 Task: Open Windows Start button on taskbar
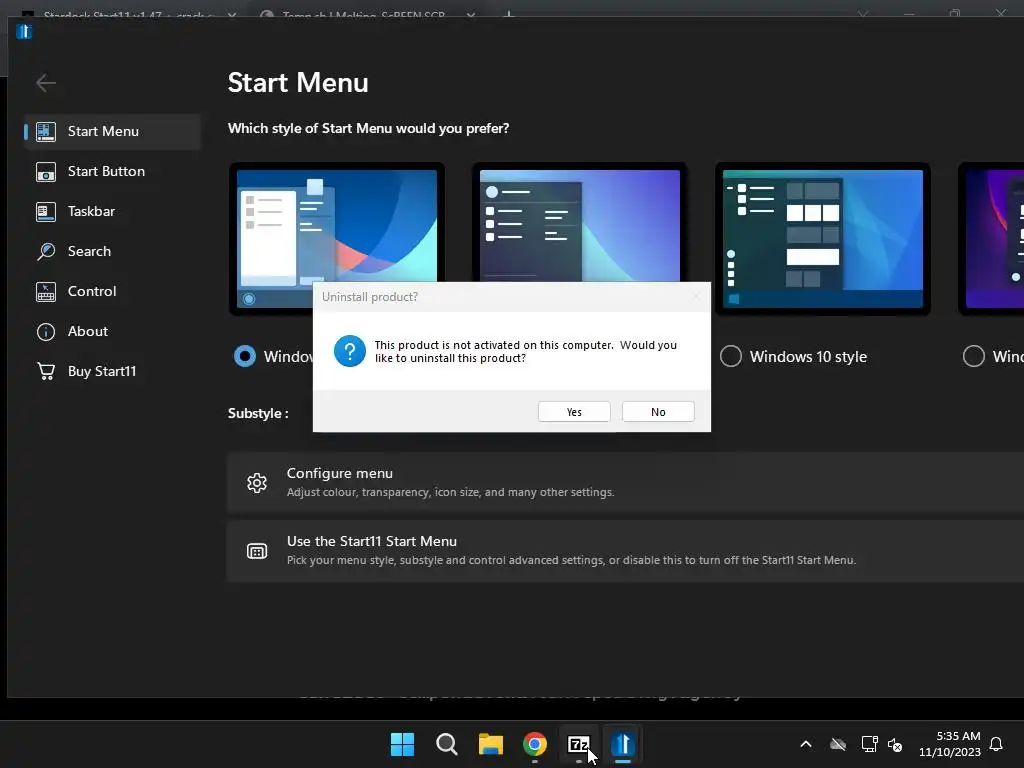pos(402,744)
